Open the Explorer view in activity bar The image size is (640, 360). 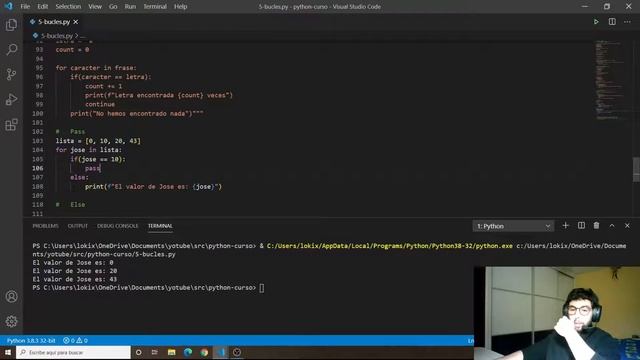point(11,25)
